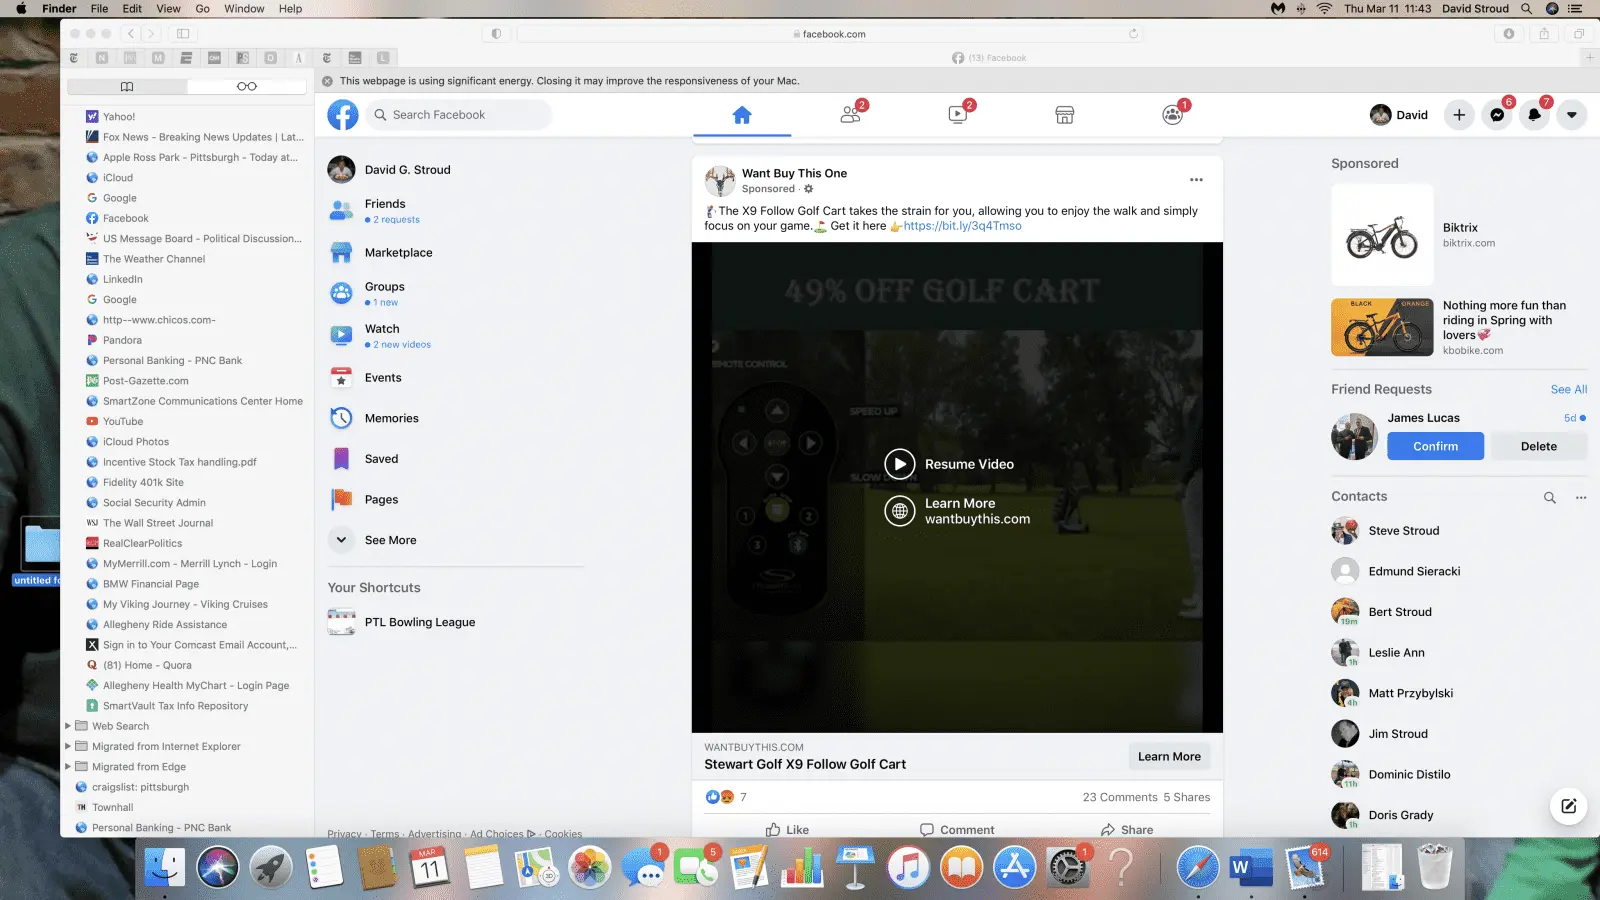1600x900 pixels.
Task: Switch to Bookmarks tab in sidebar
Action: (x=127, y=86)
